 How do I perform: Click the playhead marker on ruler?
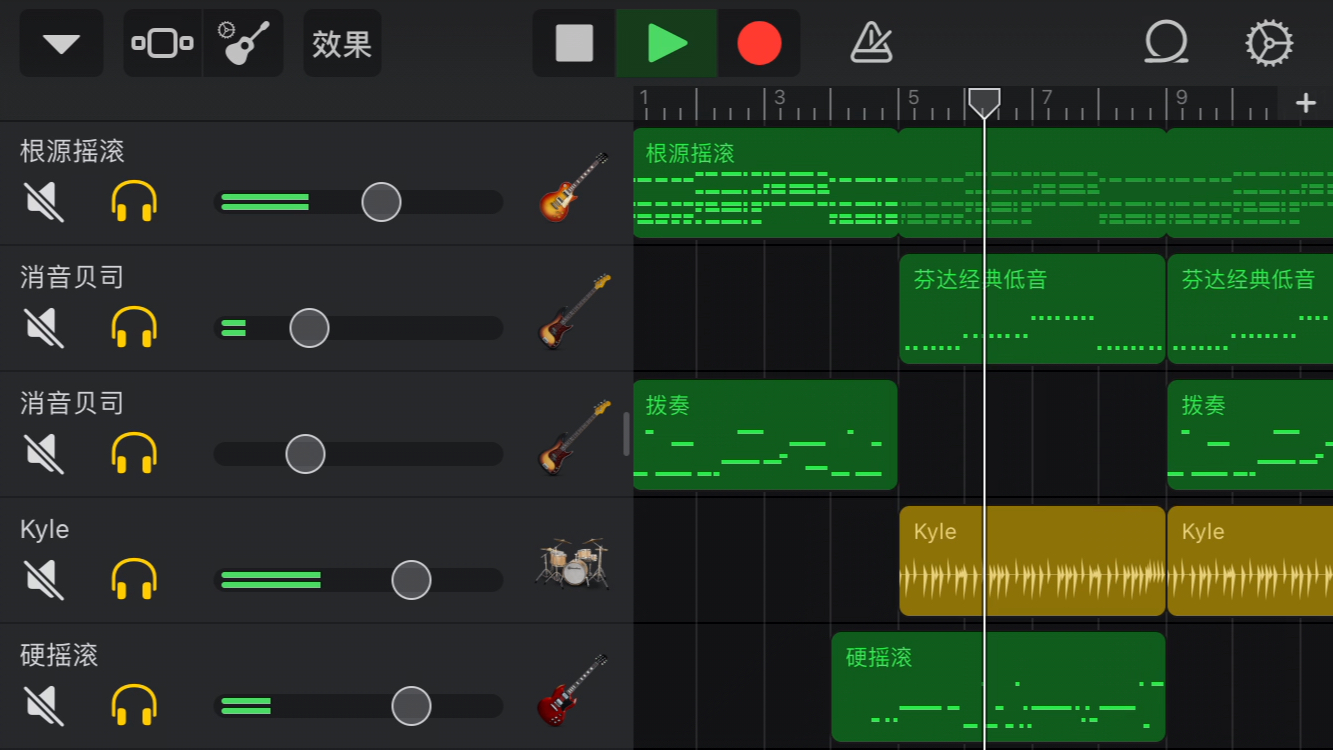tap(984, 102)
